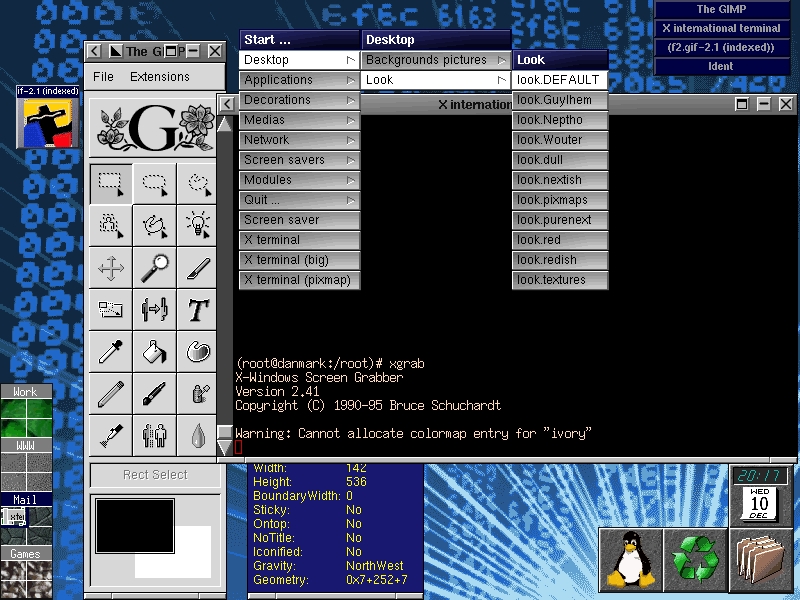The image size is (800, 600).
Task: Apply the look.DEFAULT theme entry
Action: point(559,79)
